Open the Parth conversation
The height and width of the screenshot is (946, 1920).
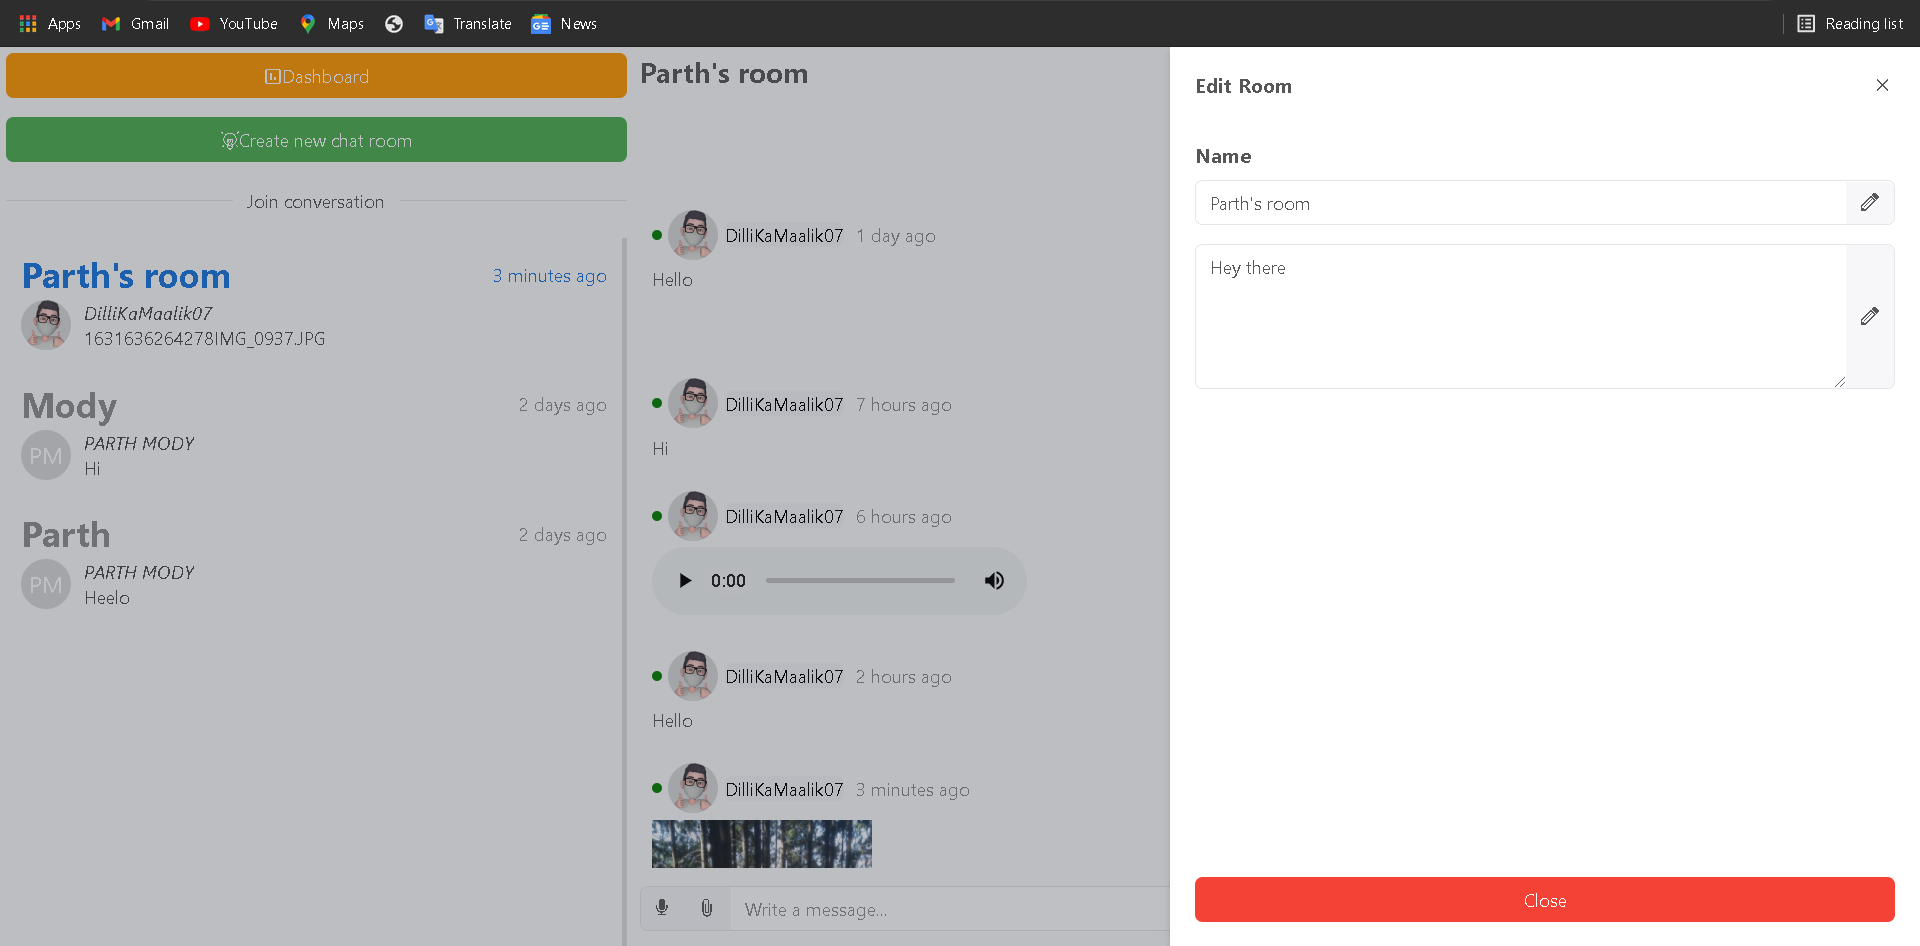click(314, 563)
